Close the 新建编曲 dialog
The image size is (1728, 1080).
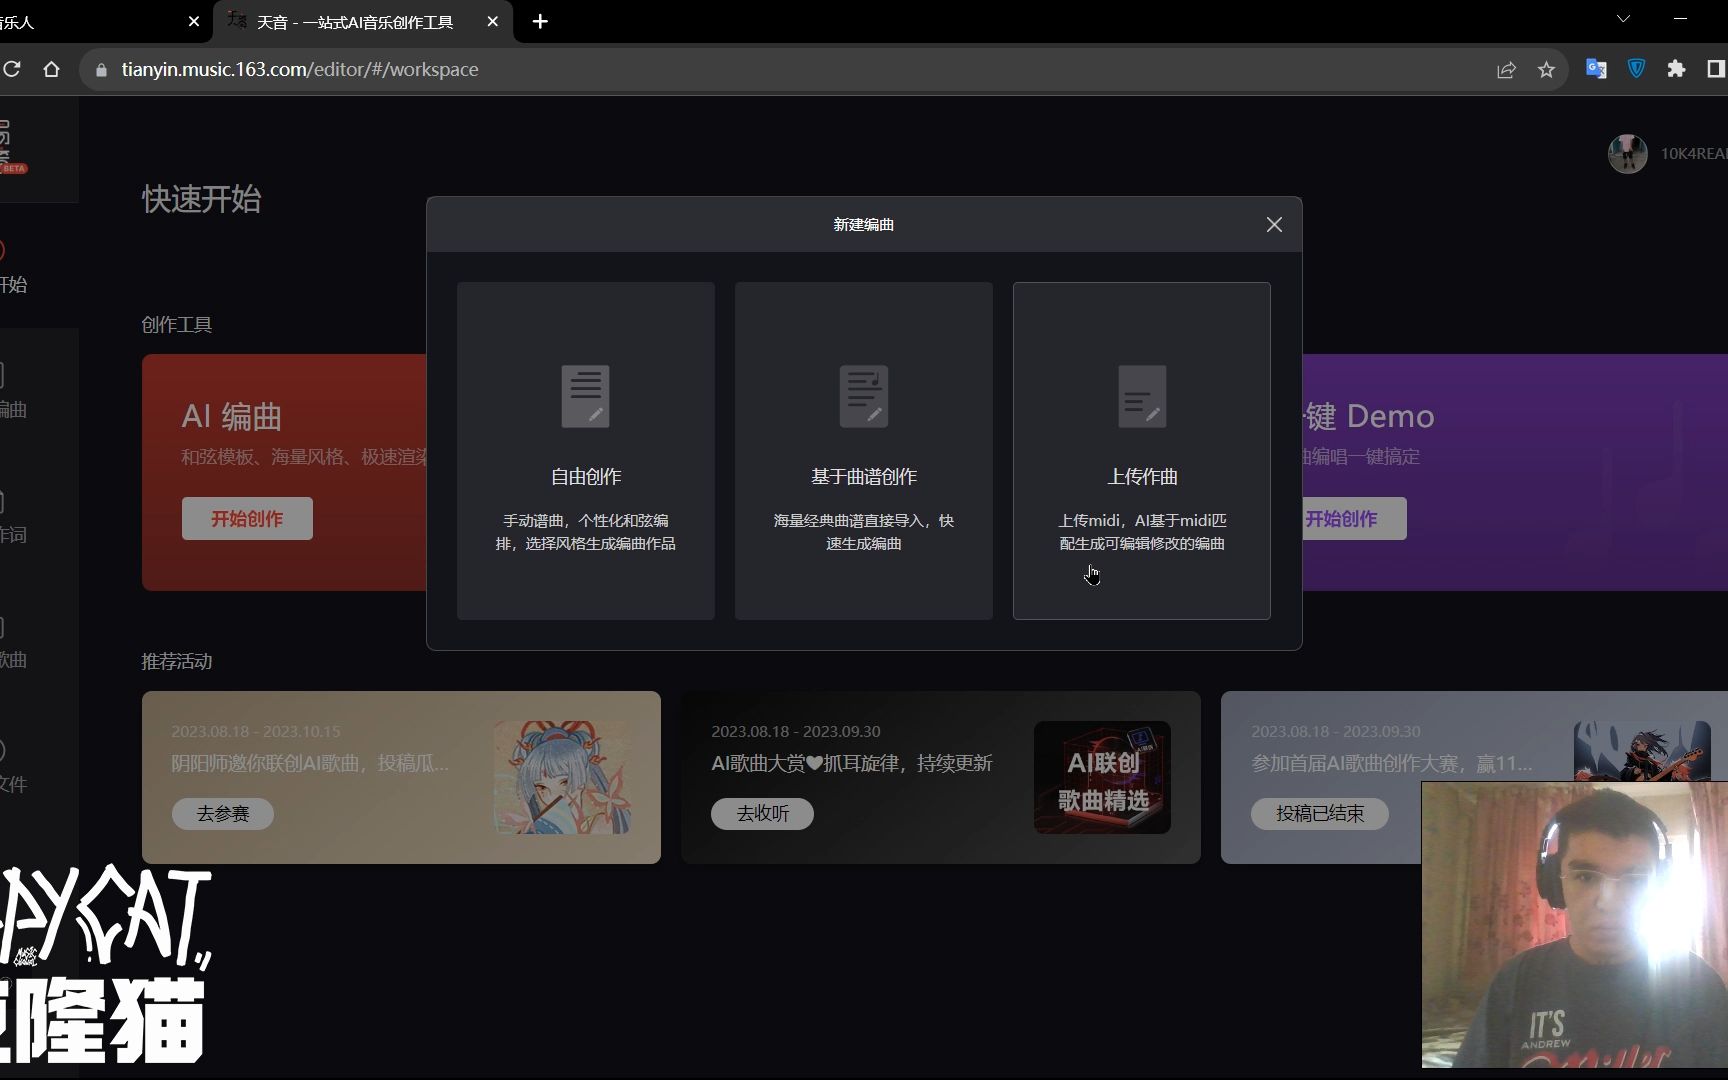pos(1274,225)
